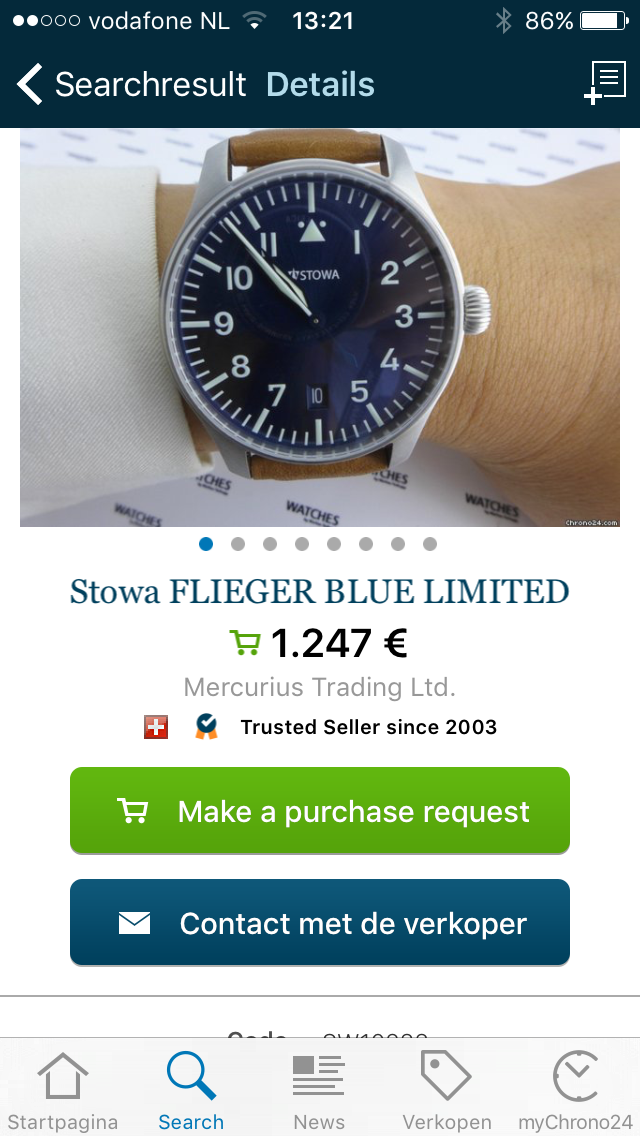Add listing to notepad icon

pyautogui.click(x=605, y=84)
